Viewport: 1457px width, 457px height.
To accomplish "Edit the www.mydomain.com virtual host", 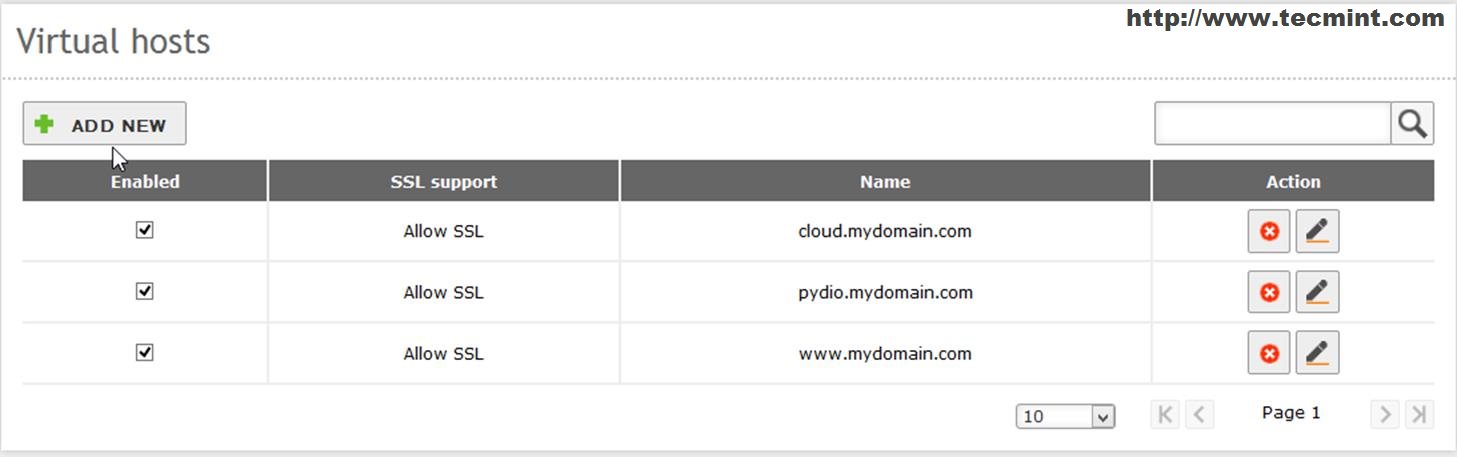I will (1317, 354).
